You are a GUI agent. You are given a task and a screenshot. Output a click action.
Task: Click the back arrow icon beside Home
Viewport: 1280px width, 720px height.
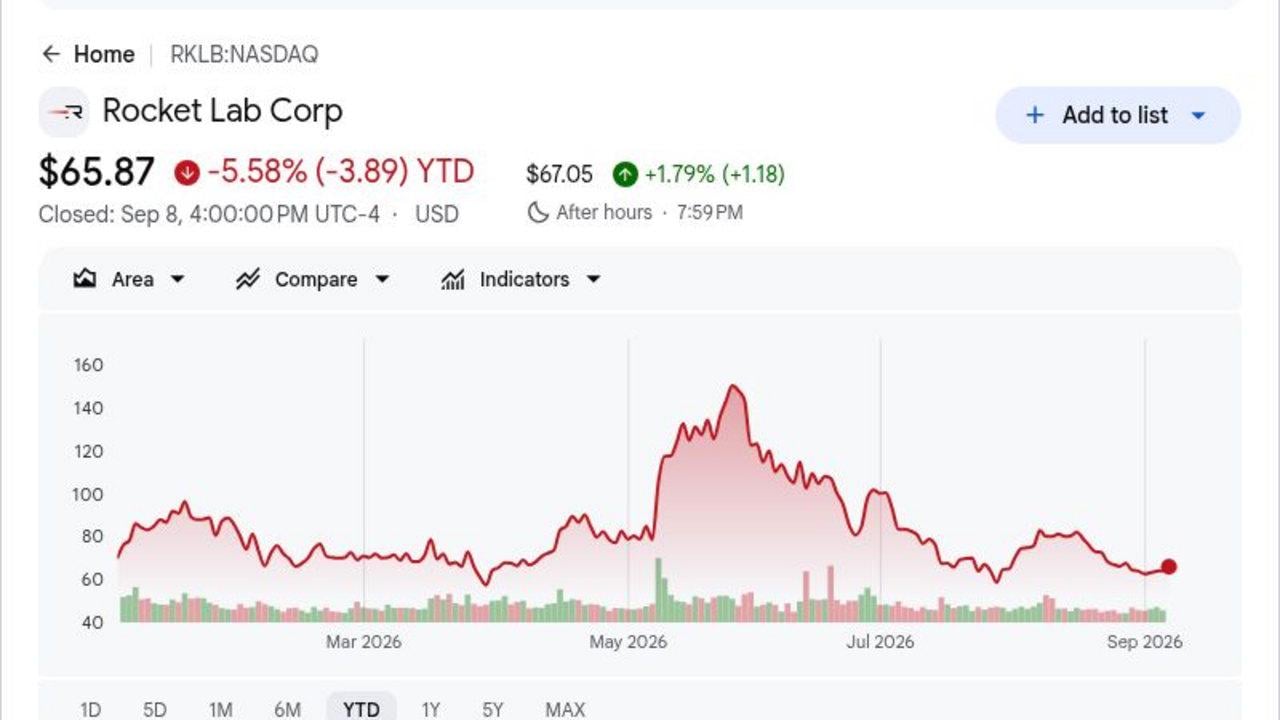pyautogui.click(x=51, y=54)
